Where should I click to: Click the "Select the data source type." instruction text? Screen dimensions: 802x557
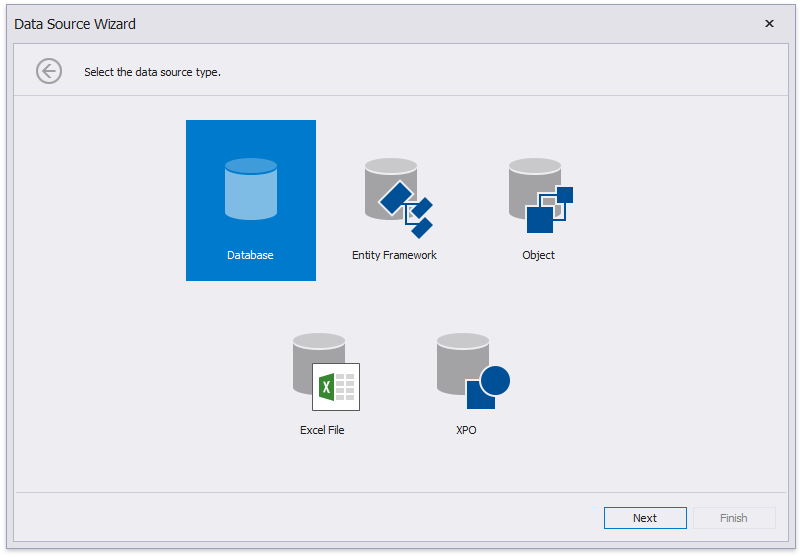(152, 72)
